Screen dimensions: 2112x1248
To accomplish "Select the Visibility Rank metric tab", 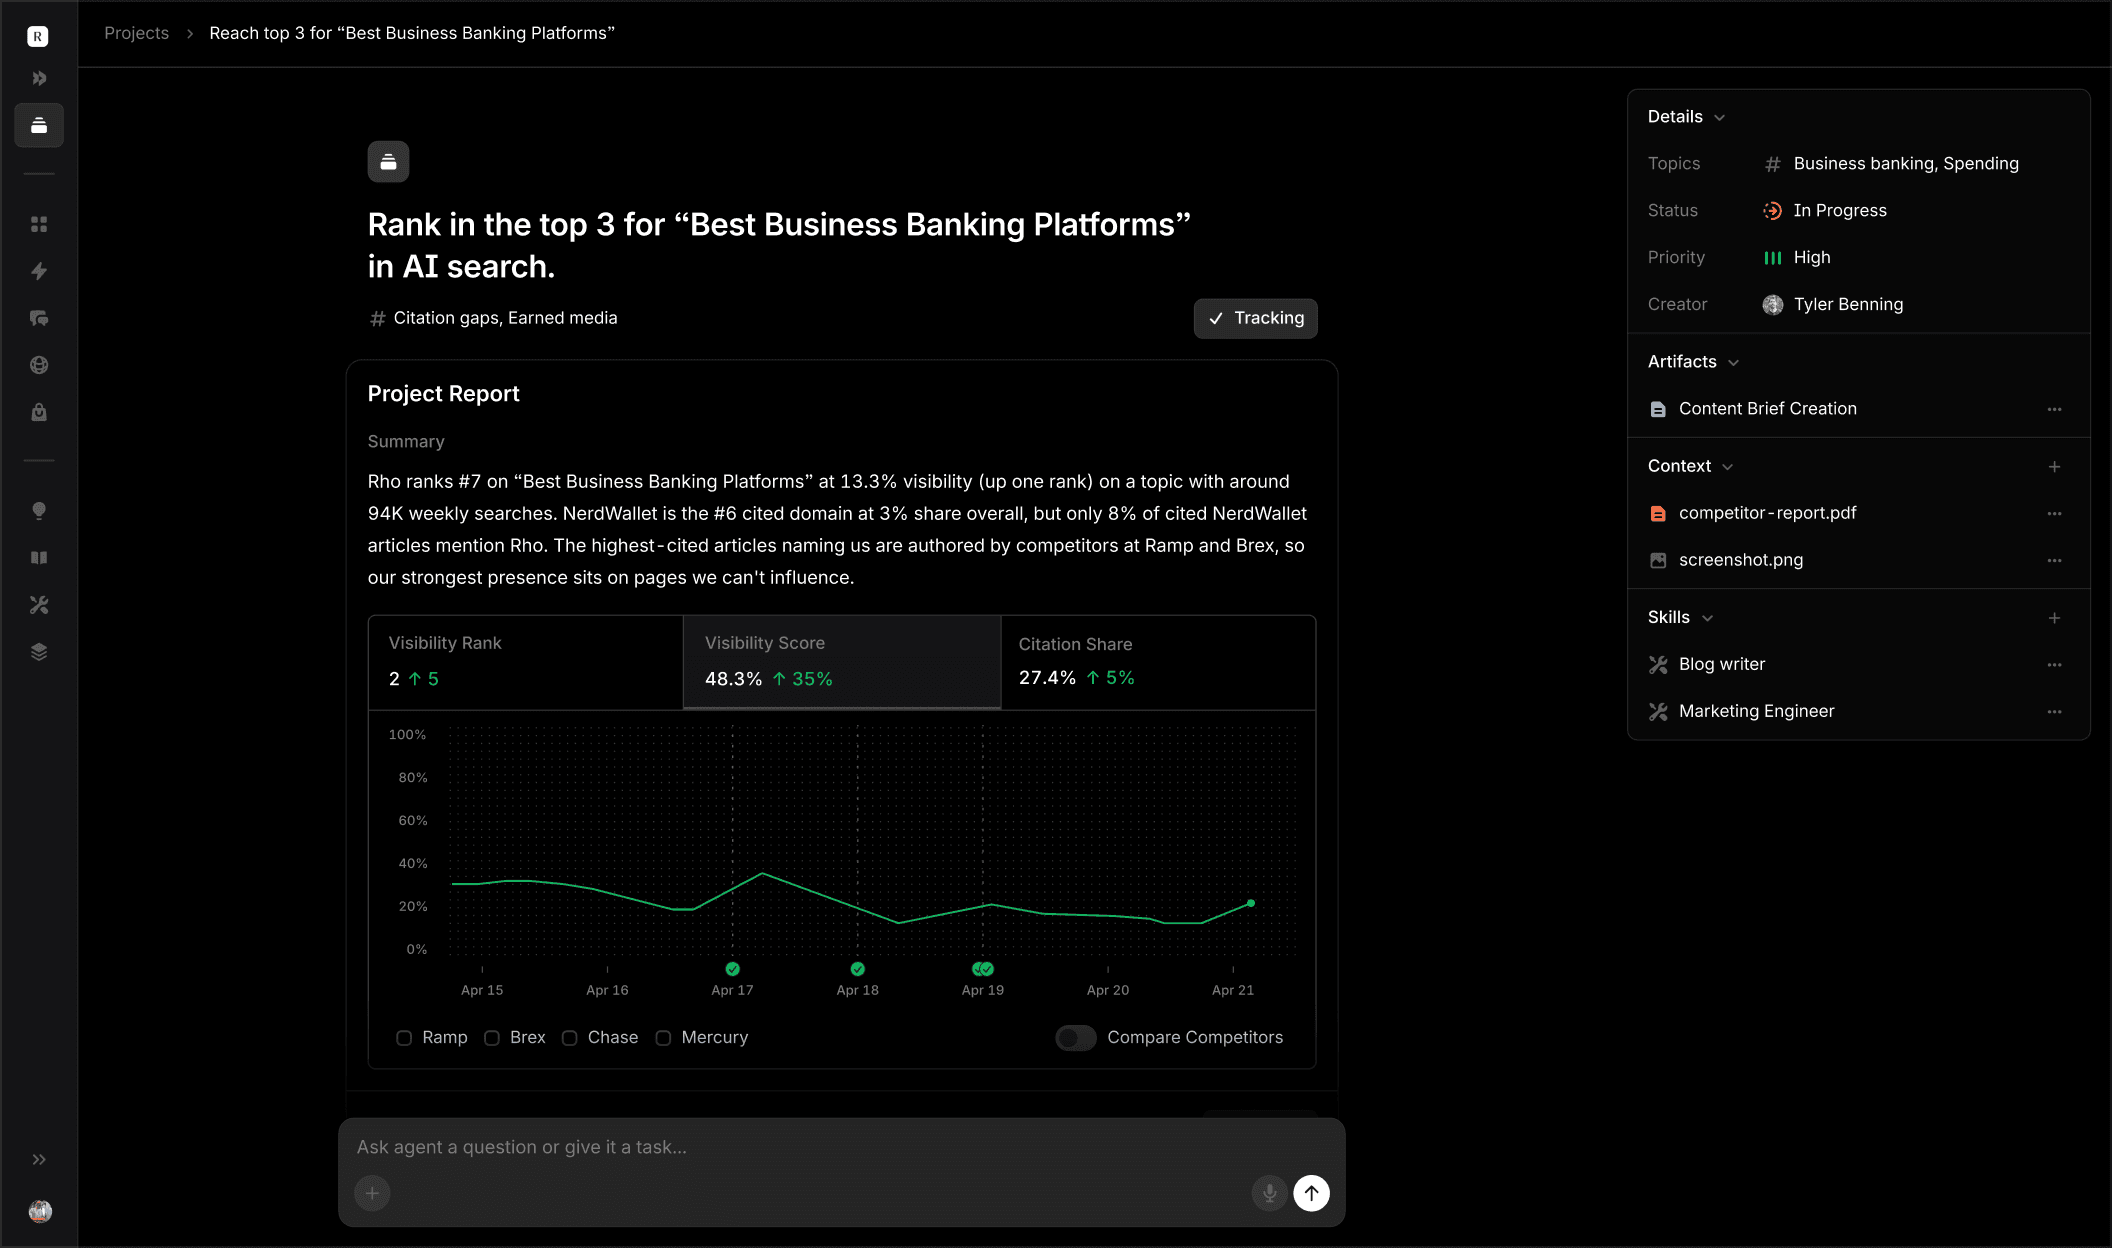I will (526, 662).
